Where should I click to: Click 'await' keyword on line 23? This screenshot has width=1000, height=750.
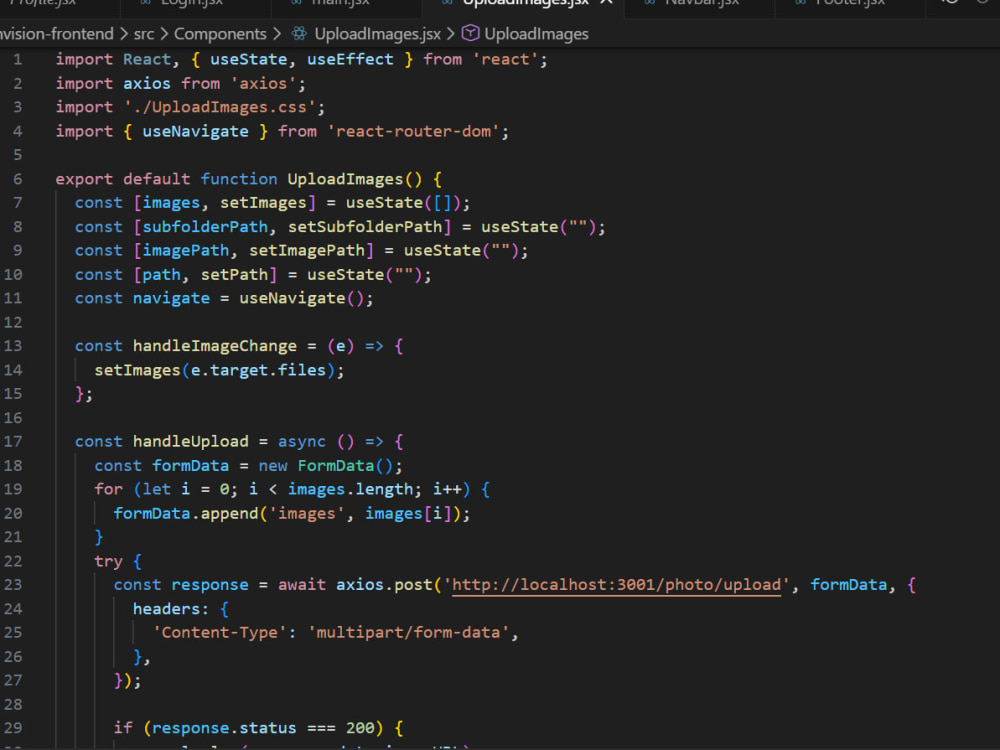(x=302, y=585)
